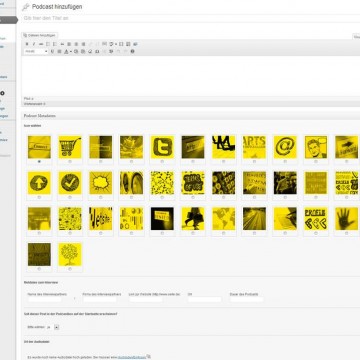Toggle italic formatting in editor toolbar

[x=34, y=44]
